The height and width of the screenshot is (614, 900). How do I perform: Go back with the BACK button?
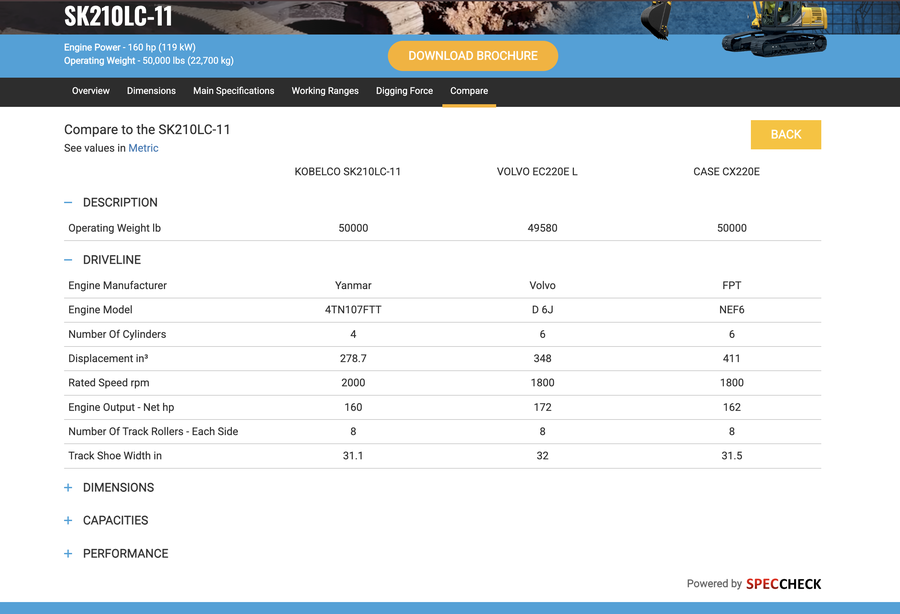785,134
